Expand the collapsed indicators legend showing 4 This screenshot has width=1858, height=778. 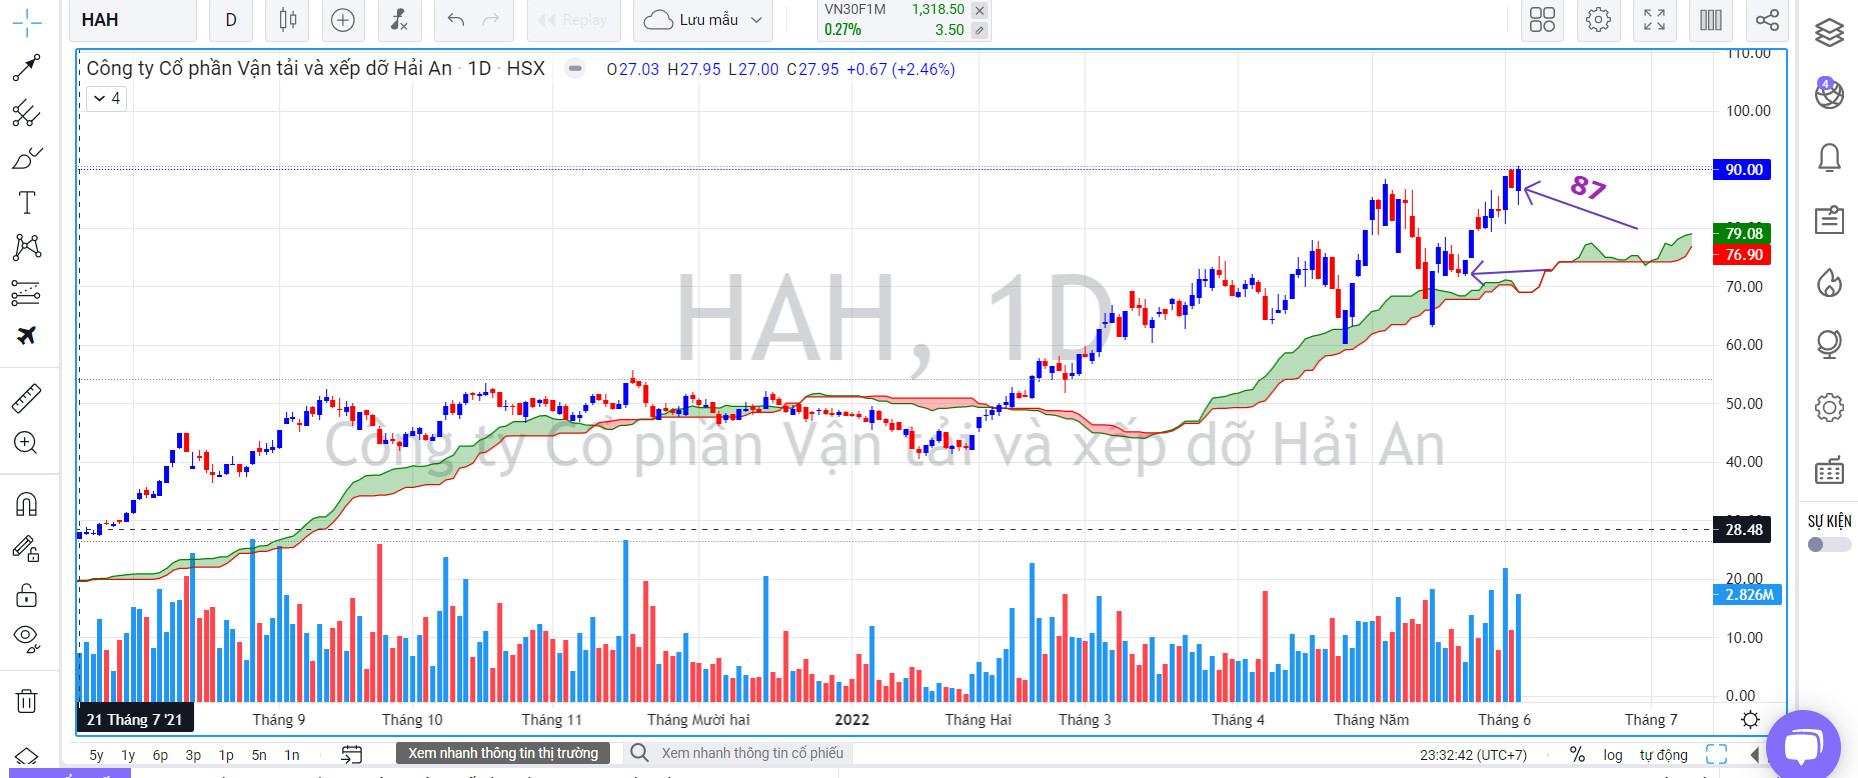click(x=106, y=98)
